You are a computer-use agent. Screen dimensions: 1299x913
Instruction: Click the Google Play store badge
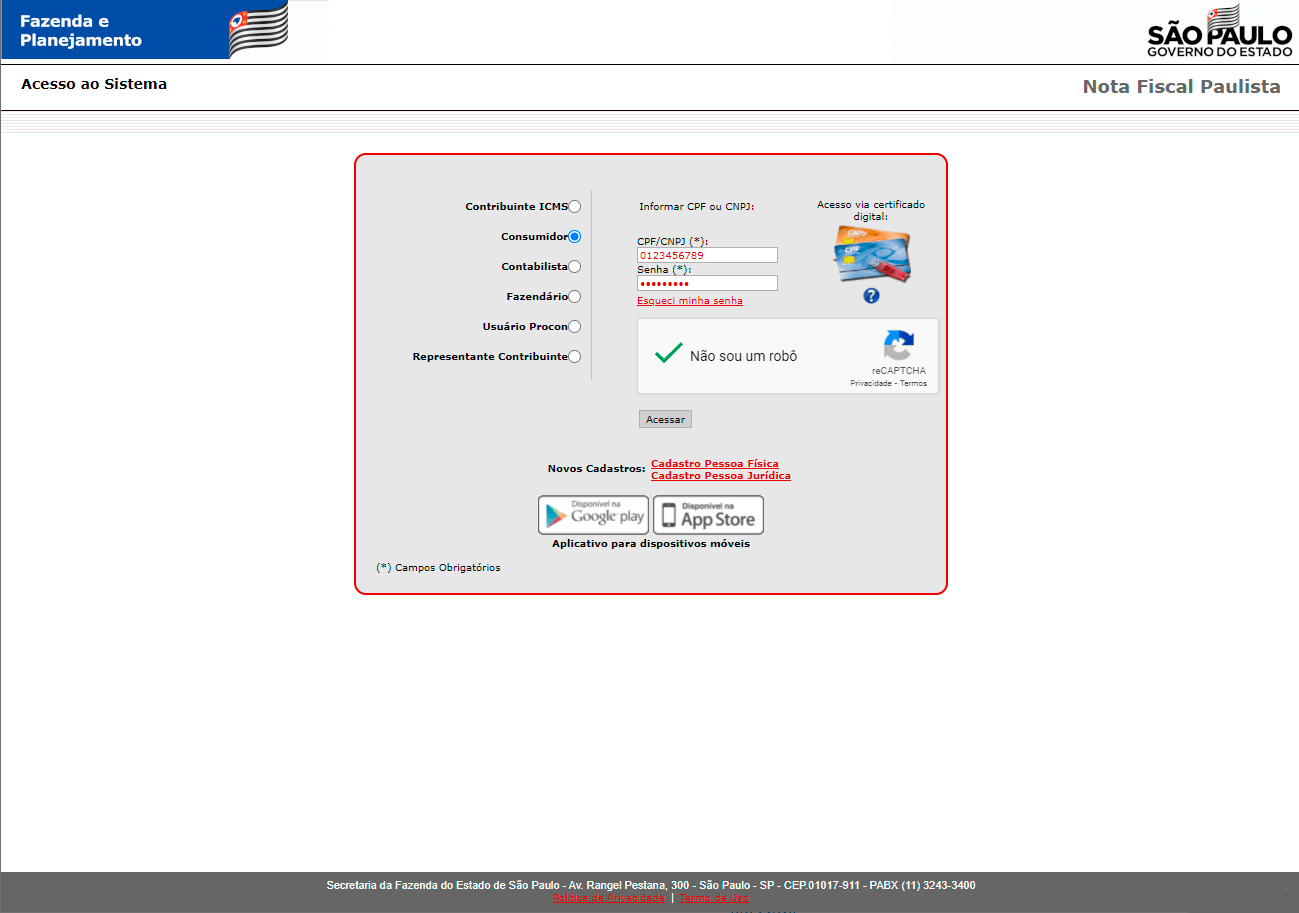coord(593,515)
